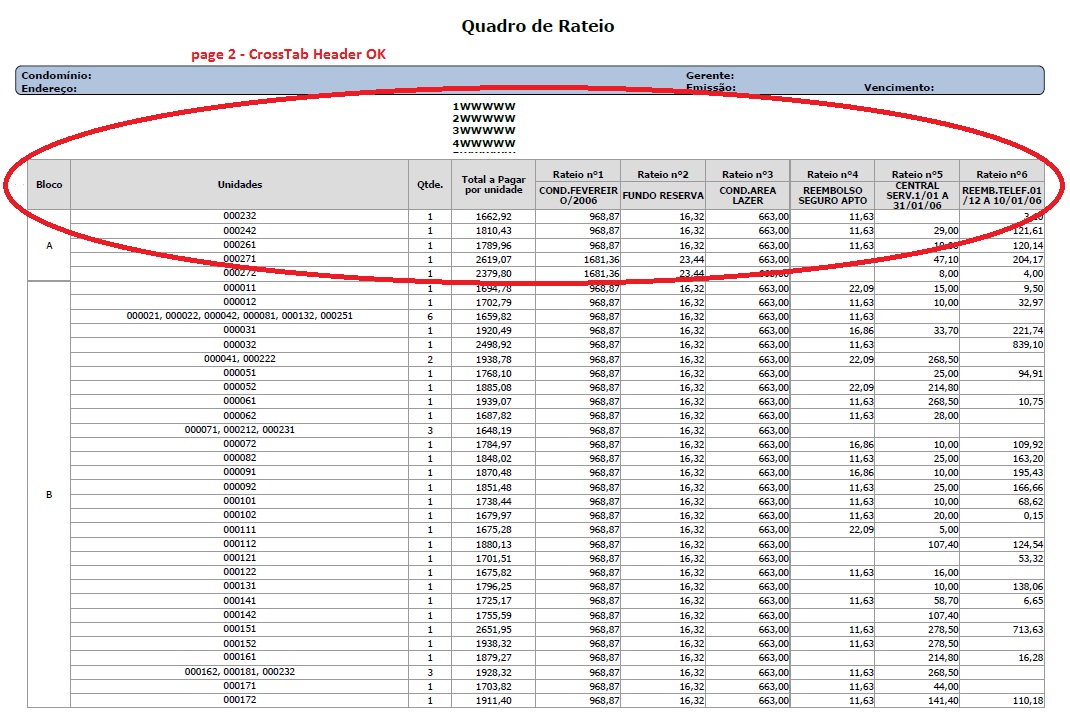Click the 'CENTRAL SERV.1/01 A 31/01/06' subheader
Viewport: 1070px width, 723px height.
[x=917, y=195]
